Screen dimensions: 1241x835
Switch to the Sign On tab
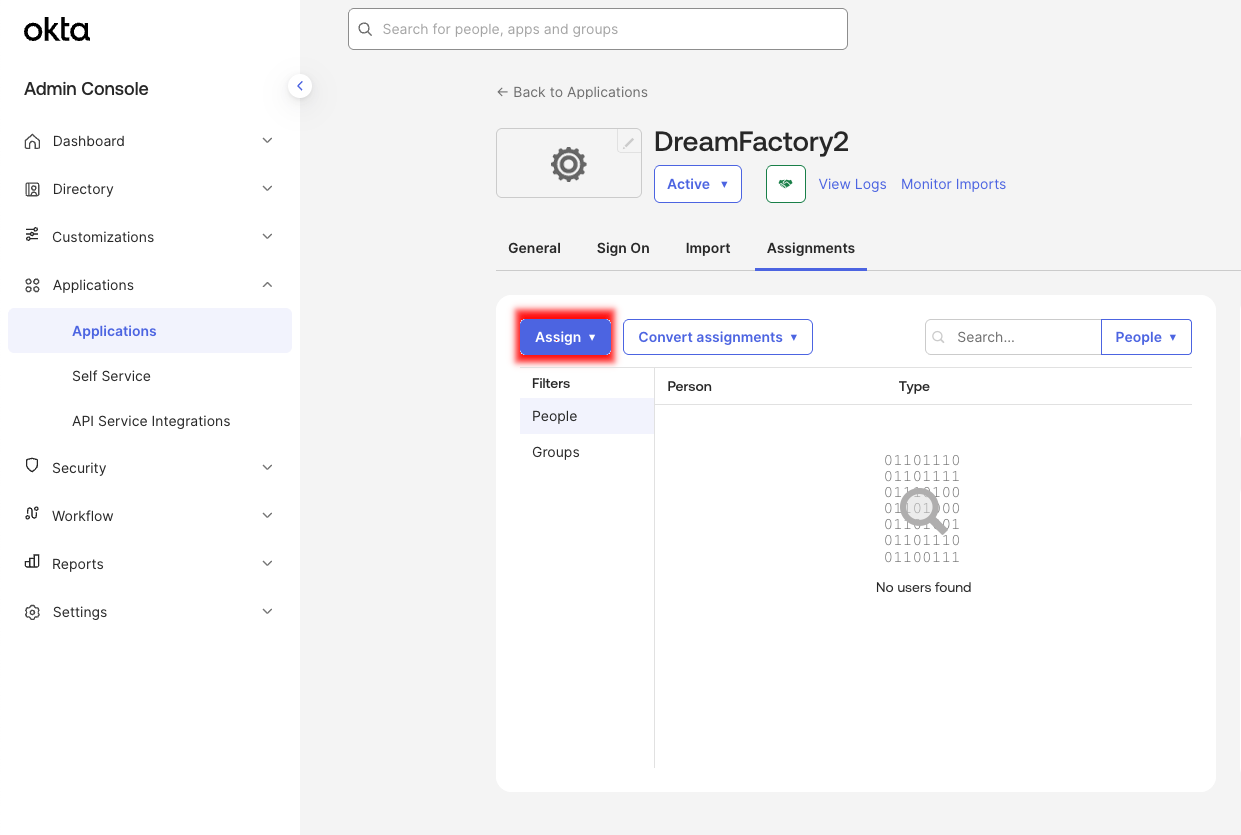(x=622, y=247)
